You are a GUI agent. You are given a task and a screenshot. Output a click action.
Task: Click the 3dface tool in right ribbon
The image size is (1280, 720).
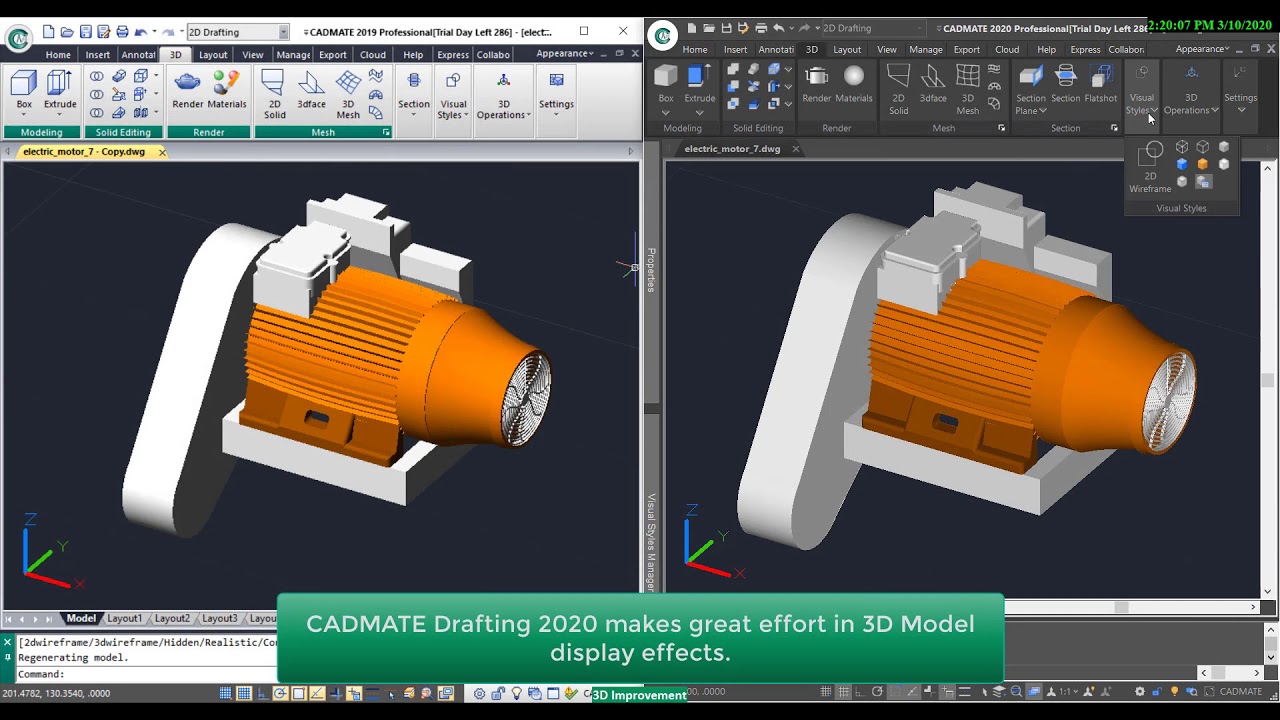(x=933, y=82)
